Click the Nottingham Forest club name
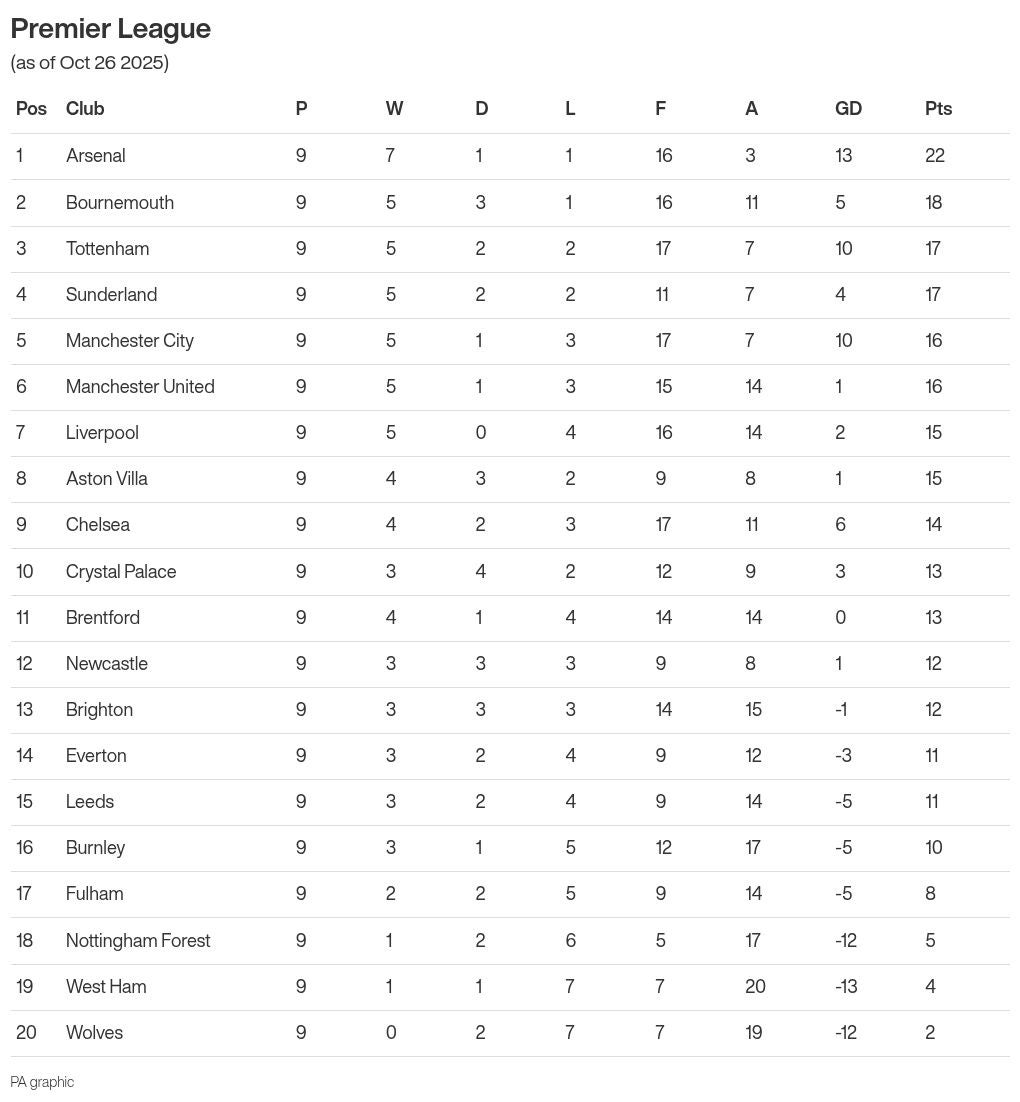Screen dimensions: 1020x1102 [x=138, y=940]
